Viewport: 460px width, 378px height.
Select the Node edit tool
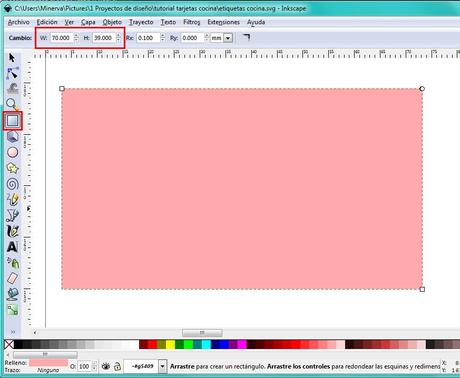[x=12, y=73]
